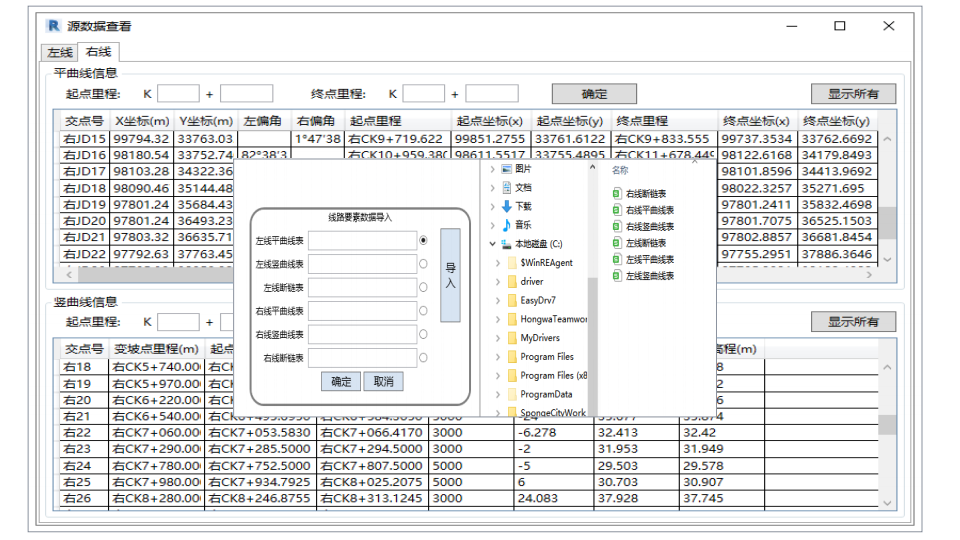Screen dimensions: 960x540
Task: Click the HongwaTeamwork folder icon
Action: tap(512, 319)
